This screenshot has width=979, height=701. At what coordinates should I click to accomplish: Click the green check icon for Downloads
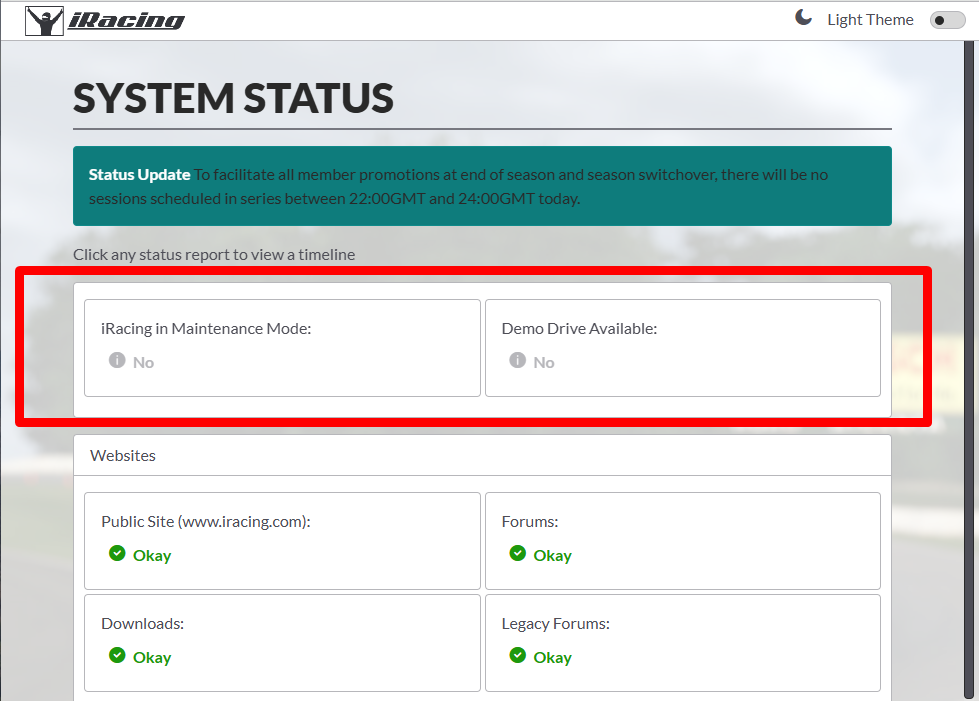(x=117, y=655)
